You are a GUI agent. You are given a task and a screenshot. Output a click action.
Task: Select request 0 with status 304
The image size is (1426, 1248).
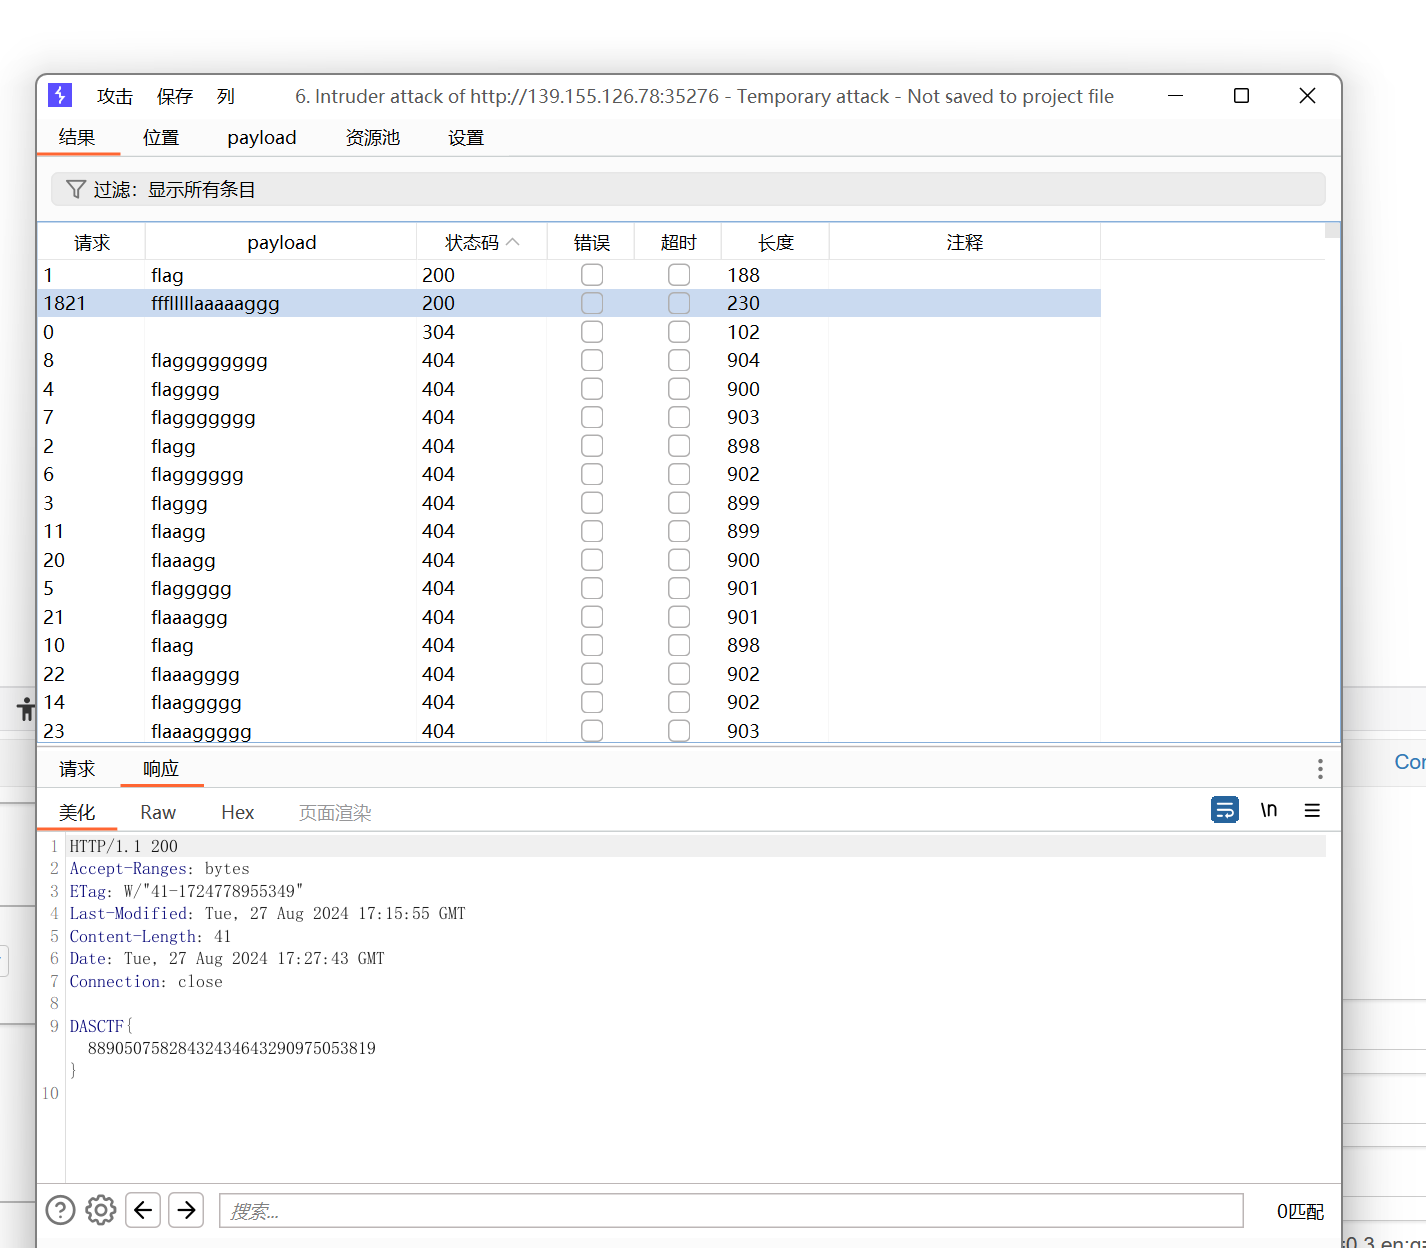570,331
